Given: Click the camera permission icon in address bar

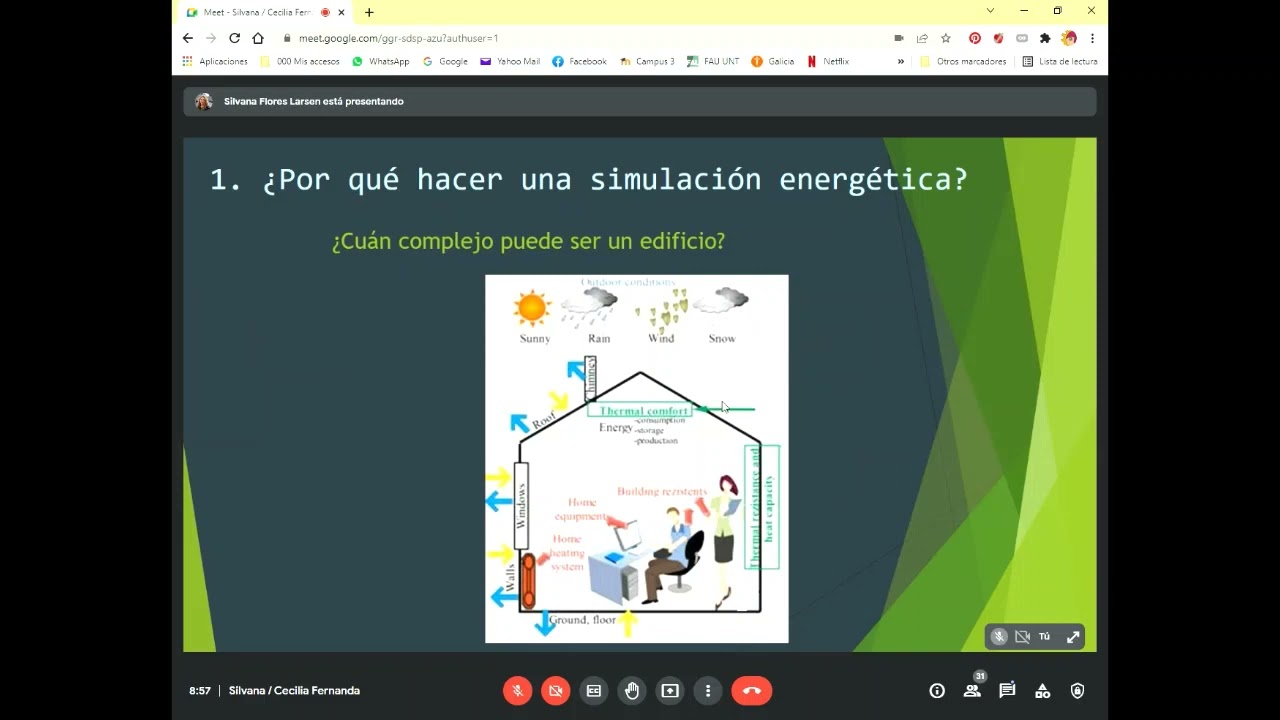Looking at the screenshot, I should tap(899, 38).
